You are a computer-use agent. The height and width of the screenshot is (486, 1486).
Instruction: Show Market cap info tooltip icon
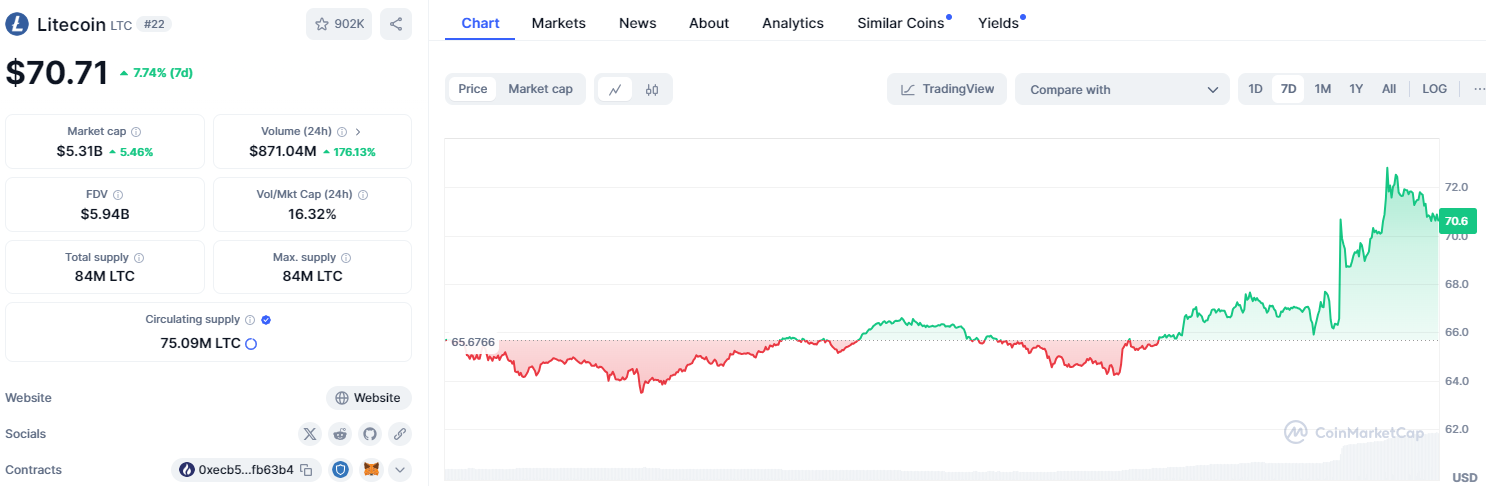click(136, 132)
